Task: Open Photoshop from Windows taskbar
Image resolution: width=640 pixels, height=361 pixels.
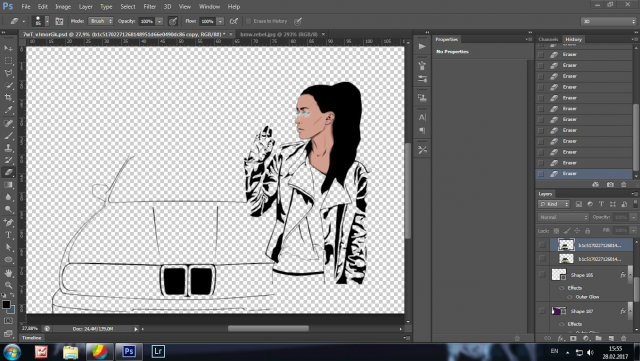Action: click(129, 352)
